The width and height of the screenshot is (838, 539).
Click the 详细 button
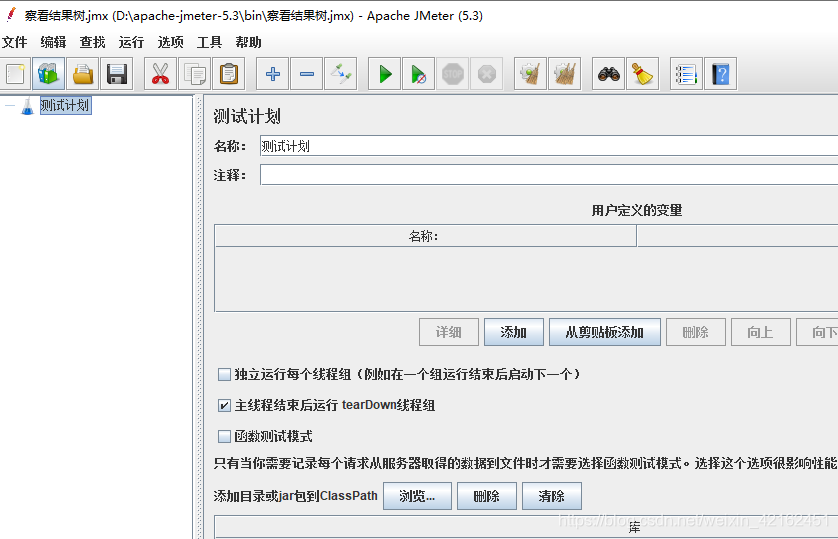pyautogui.click(x=448, y=332)
